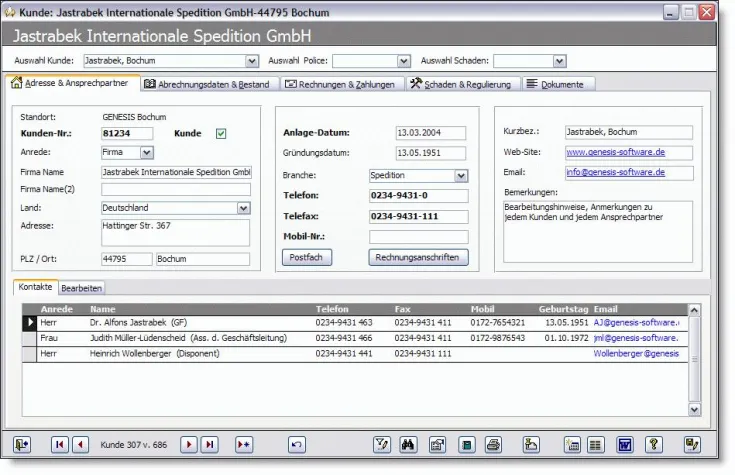Go to the next customer record
Screen dimensions: 735x475
[x=189, y=444]
